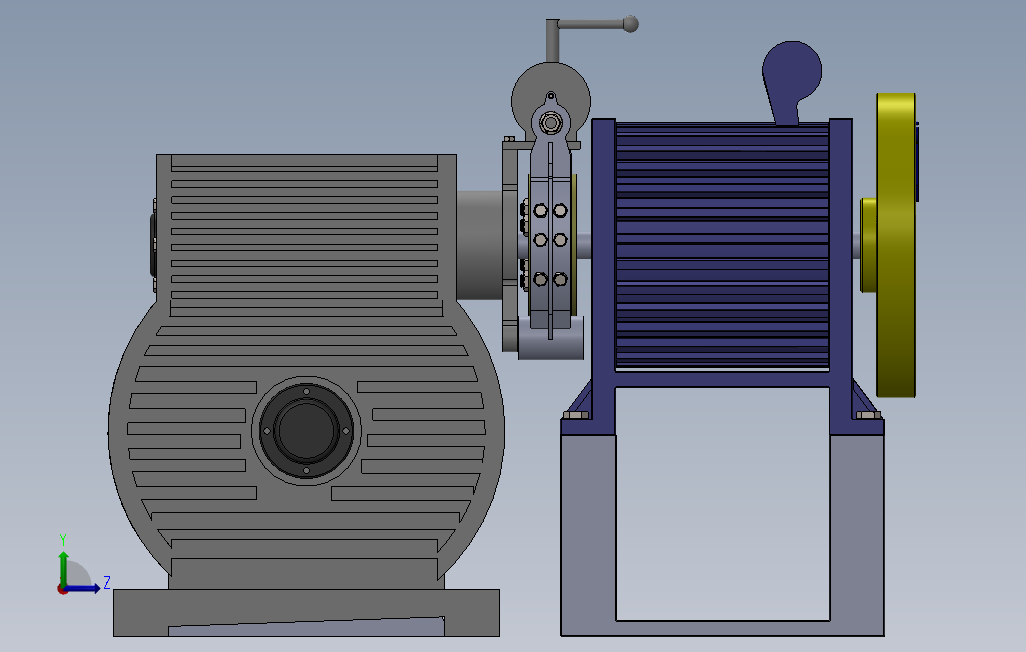Select the red origin ball of the coordinate triad
Viewport: 1026px width, 652px height.
pyautogui.click(x=62, y=590)
